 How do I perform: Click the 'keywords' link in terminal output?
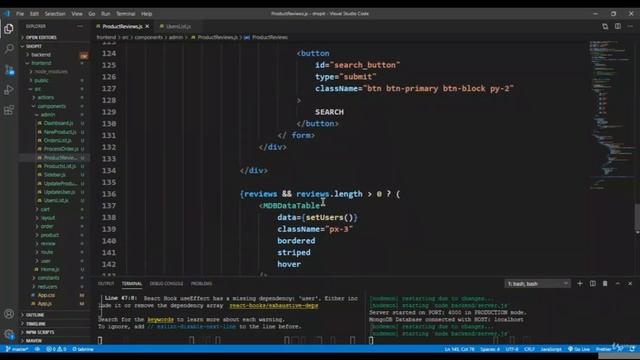point(160,320)
